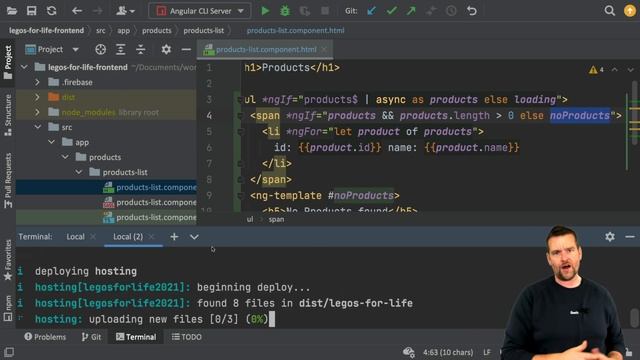Click the src breadcrumb
Image resolution: width=640 pixels, height=360 pixels.
(100, 30)
